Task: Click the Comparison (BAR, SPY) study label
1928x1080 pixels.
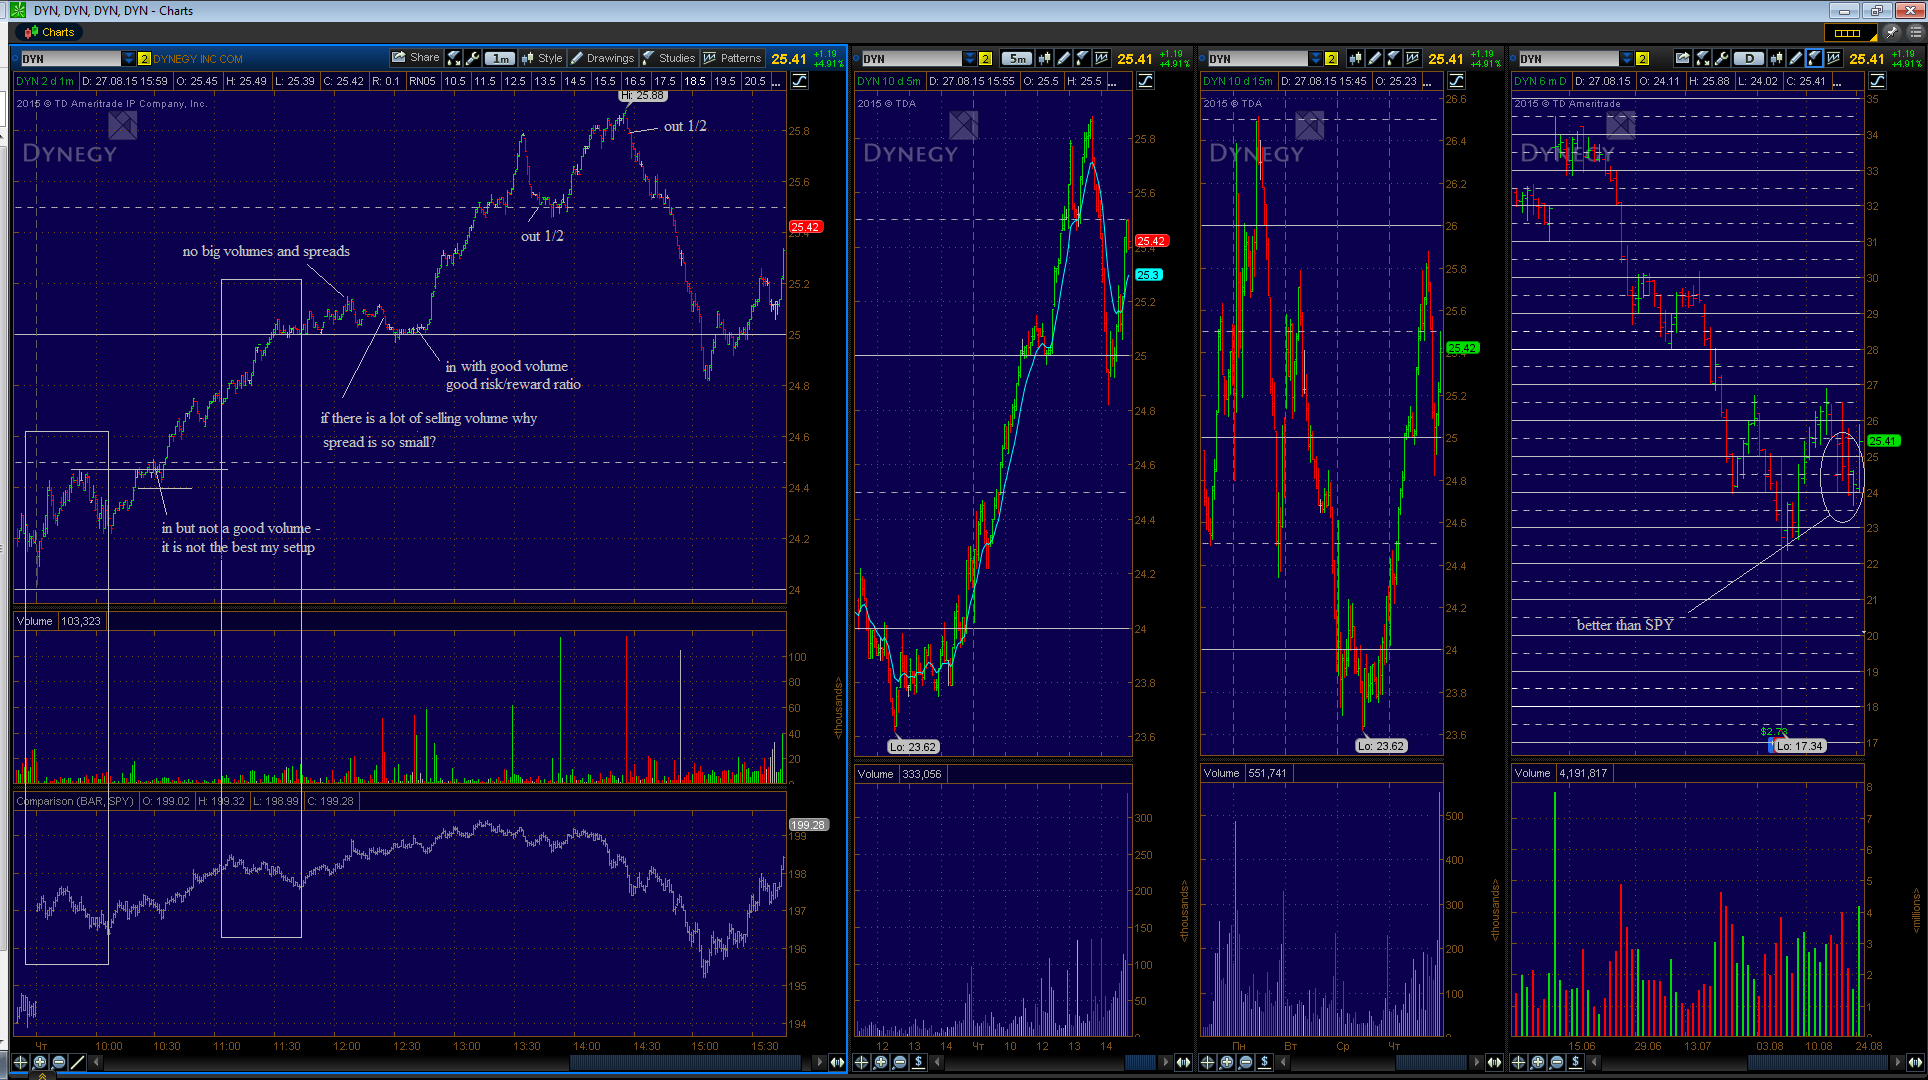Action: [x=75, y=801]
